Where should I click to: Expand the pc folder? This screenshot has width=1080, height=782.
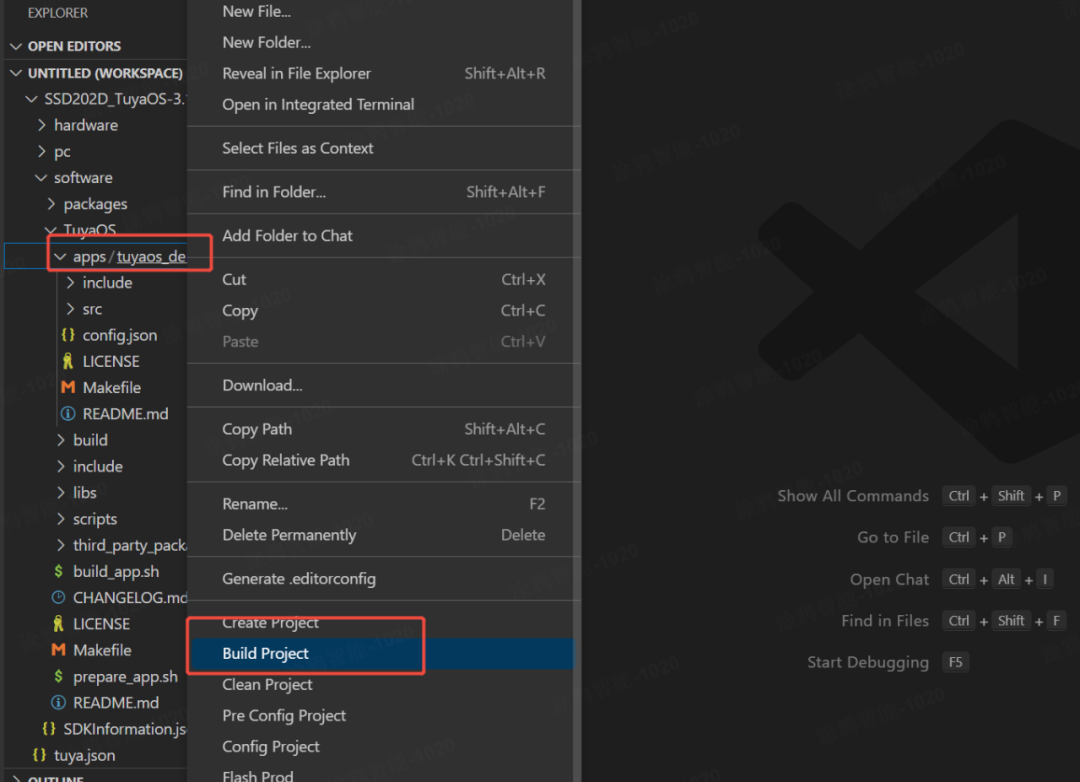pyautogui.click(x=41, y=151)
